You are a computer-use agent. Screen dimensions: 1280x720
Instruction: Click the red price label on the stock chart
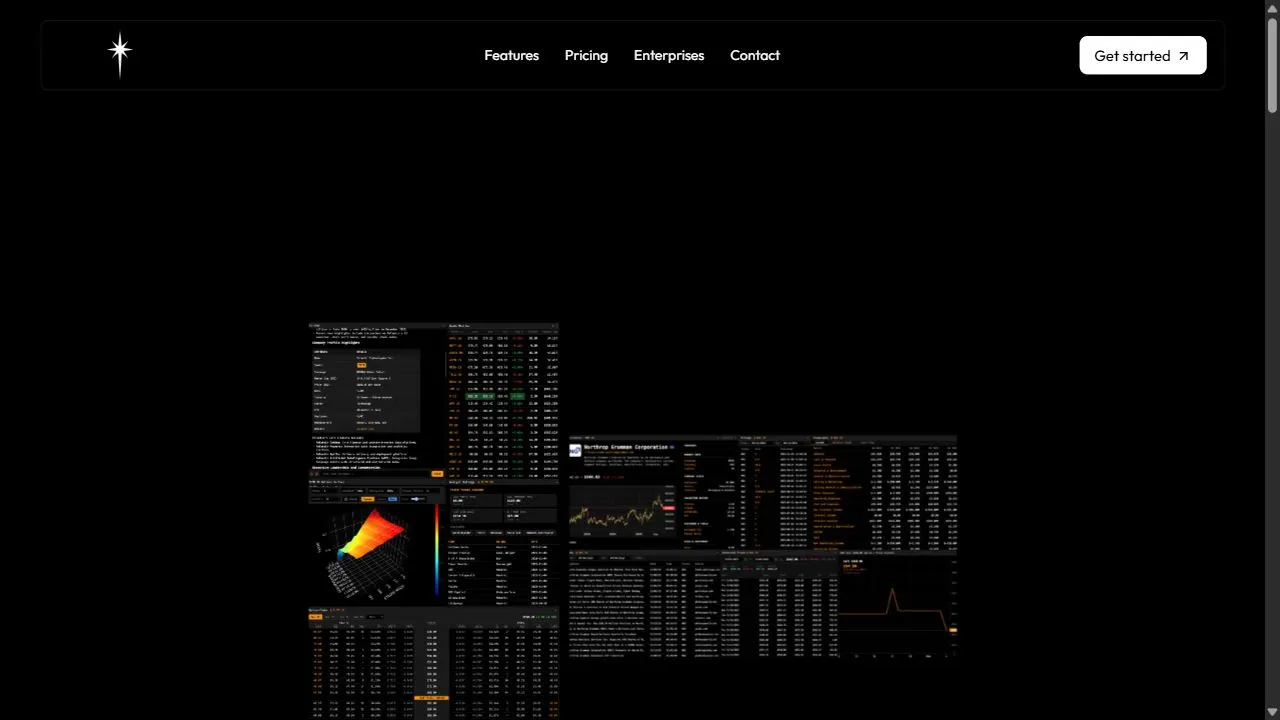[x=668, y=508]
